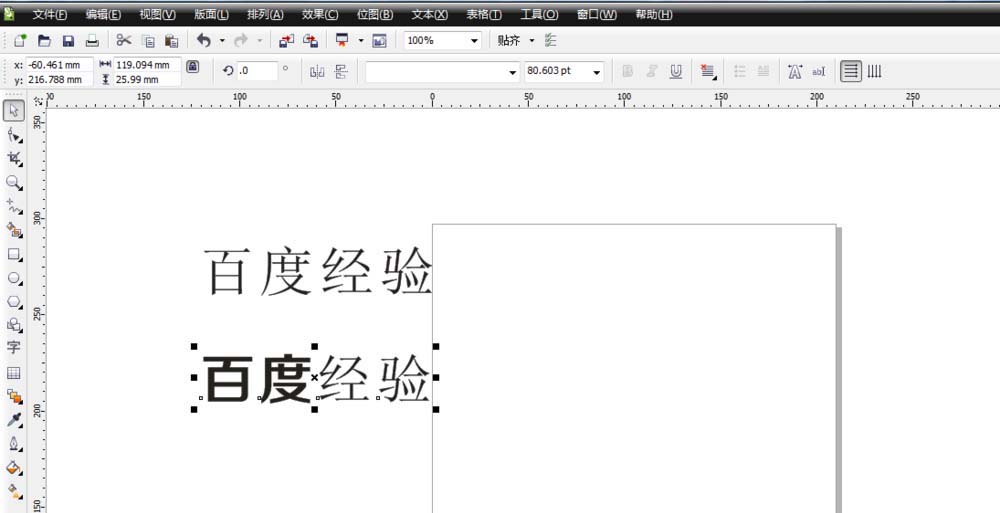Select the Ellipse tool
The image size is (1000, 513).
pos(14,278)
